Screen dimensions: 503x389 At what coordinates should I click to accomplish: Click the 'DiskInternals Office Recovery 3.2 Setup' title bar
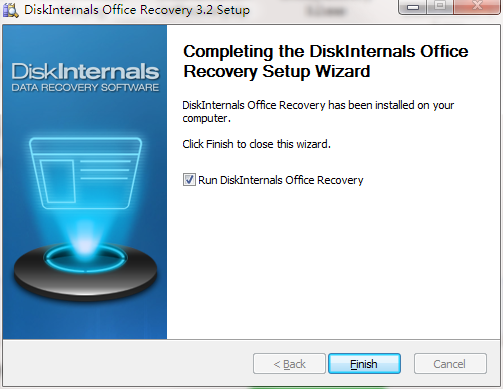137,10
